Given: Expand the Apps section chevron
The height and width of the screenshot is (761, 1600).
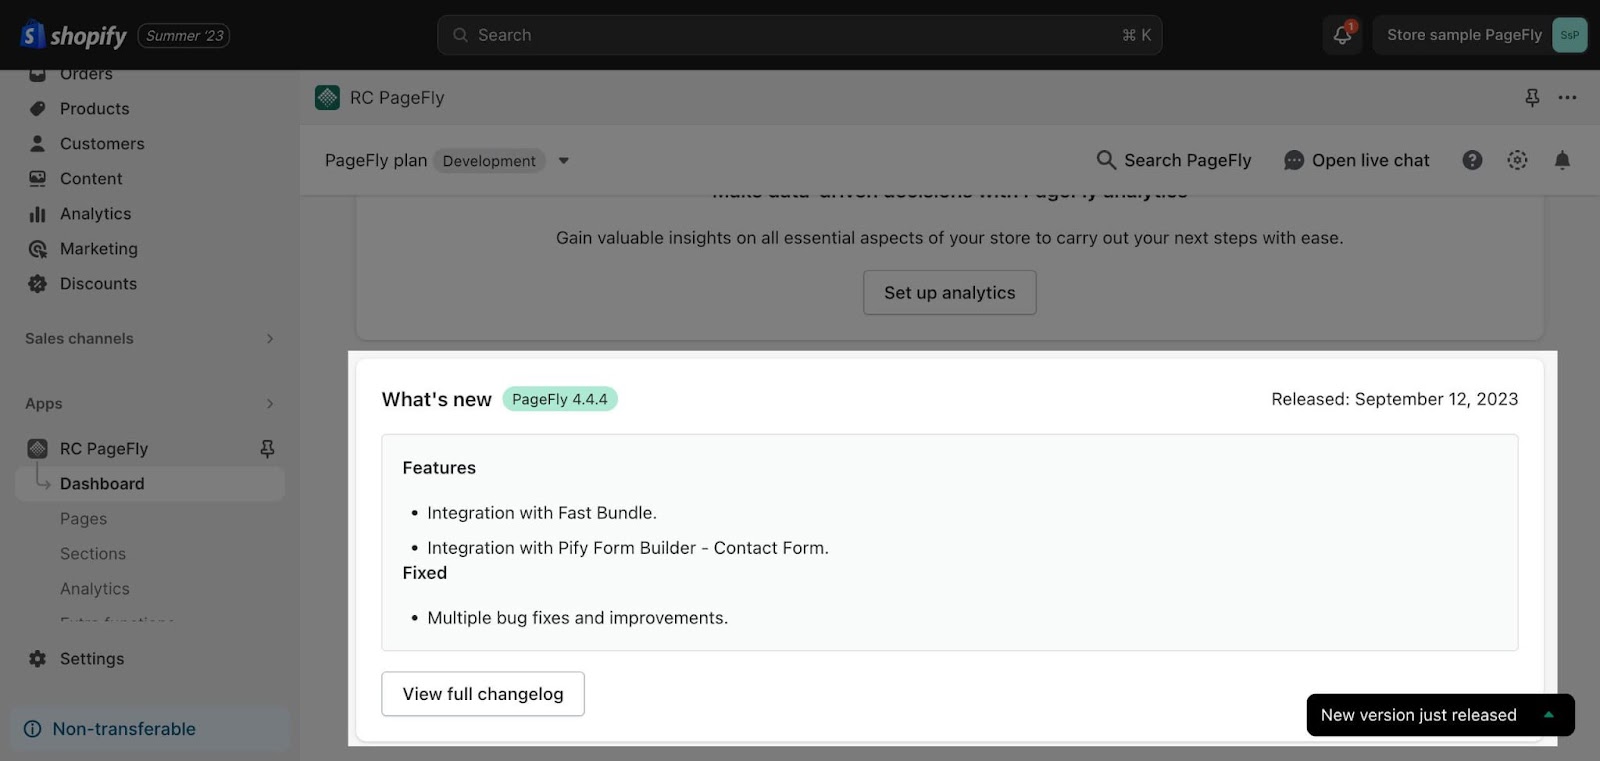Looking at the screenshot, I should tap(270, 404).
